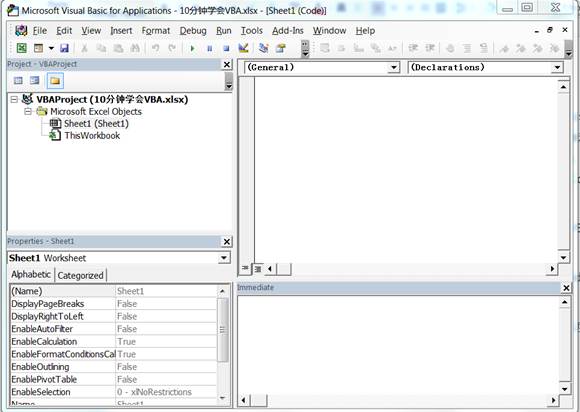580x412 pixels.
Task: Open the (Declarations) procedure dropdown
Action: pyautogui.click(x=557, y=67)
